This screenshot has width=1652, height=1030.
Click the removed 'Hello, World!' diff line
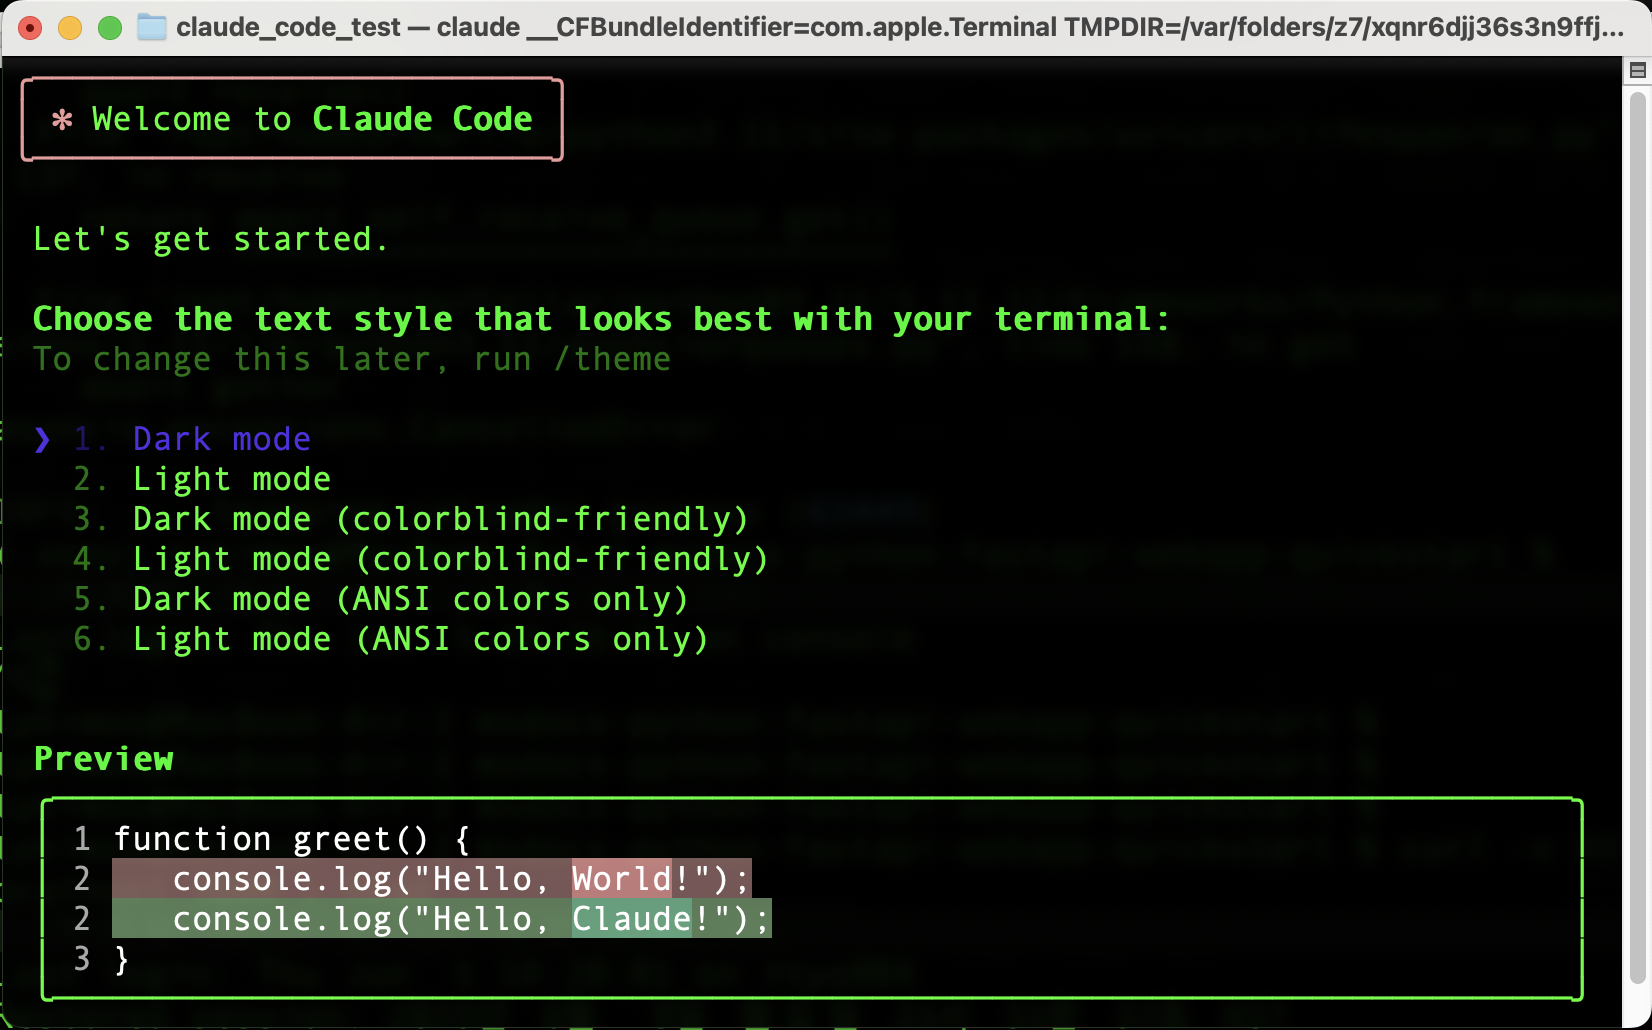tap(431, 879)
